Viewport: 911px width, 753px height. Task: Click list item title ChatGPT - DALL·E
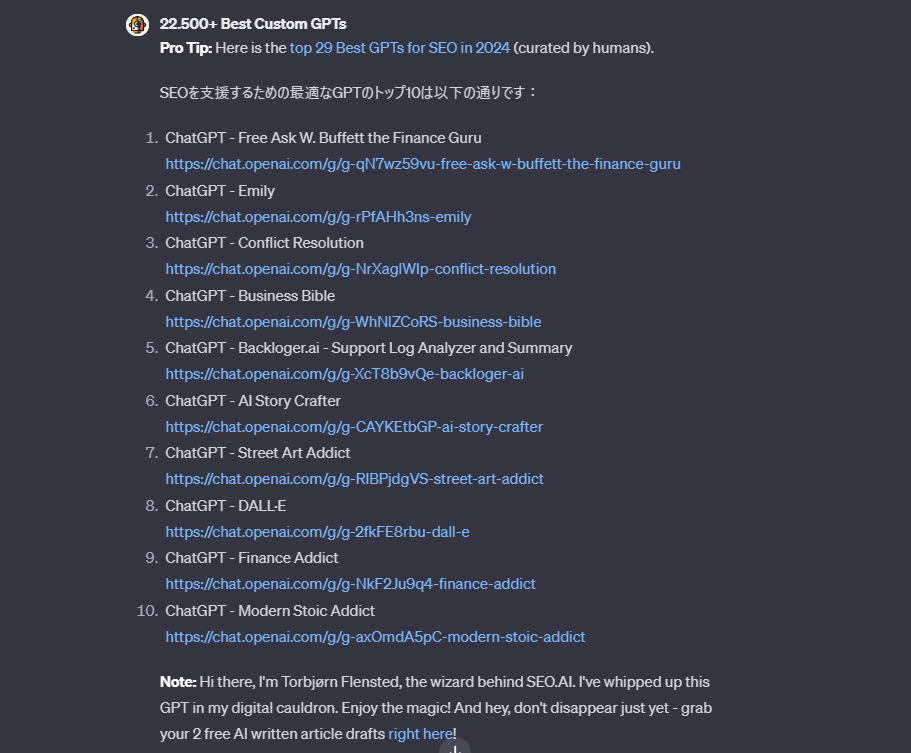225,506
